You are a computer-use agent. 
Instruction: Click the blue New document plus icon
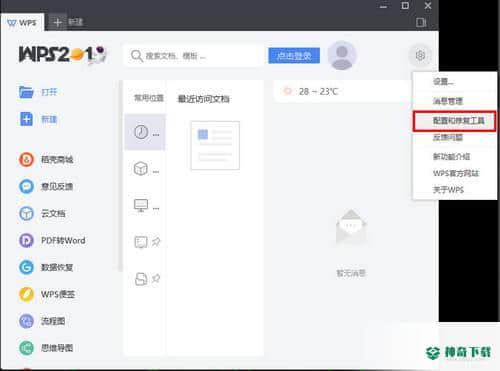click(x=26, y=119)
